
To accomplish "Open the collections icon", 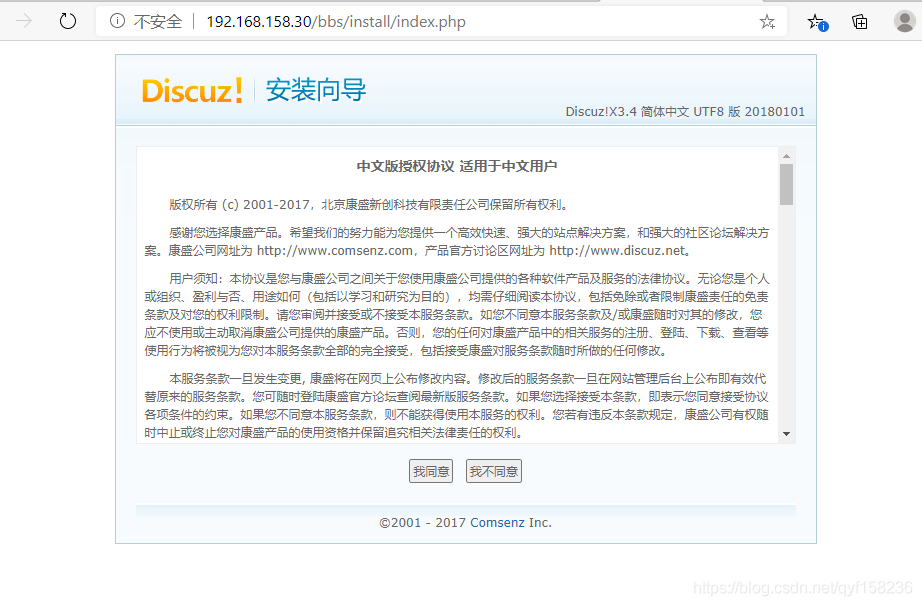I will 860,22.
